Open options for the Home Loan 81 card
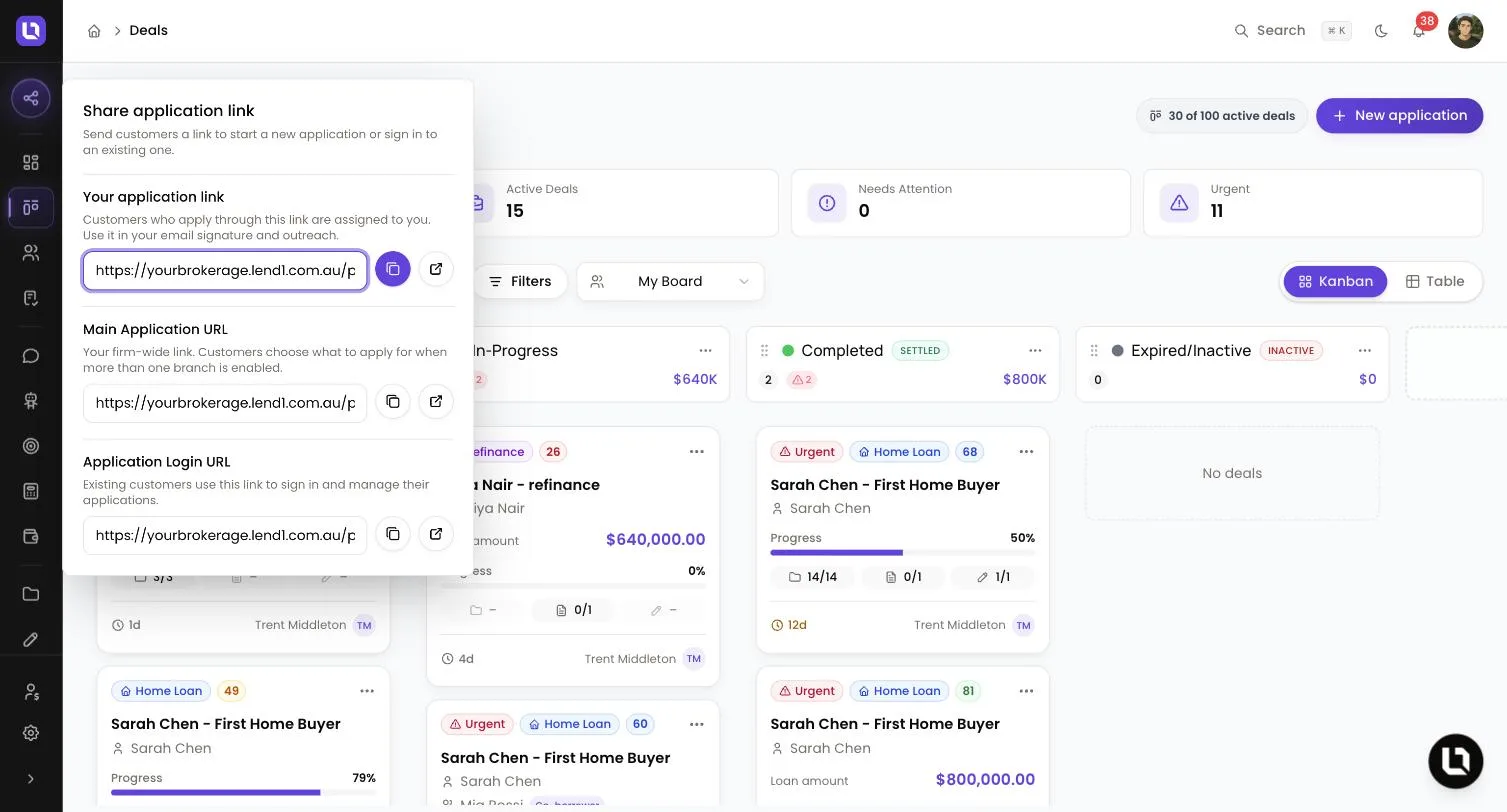The width and height of the screenshot is (1507, 812). (x=1026, y=691)
